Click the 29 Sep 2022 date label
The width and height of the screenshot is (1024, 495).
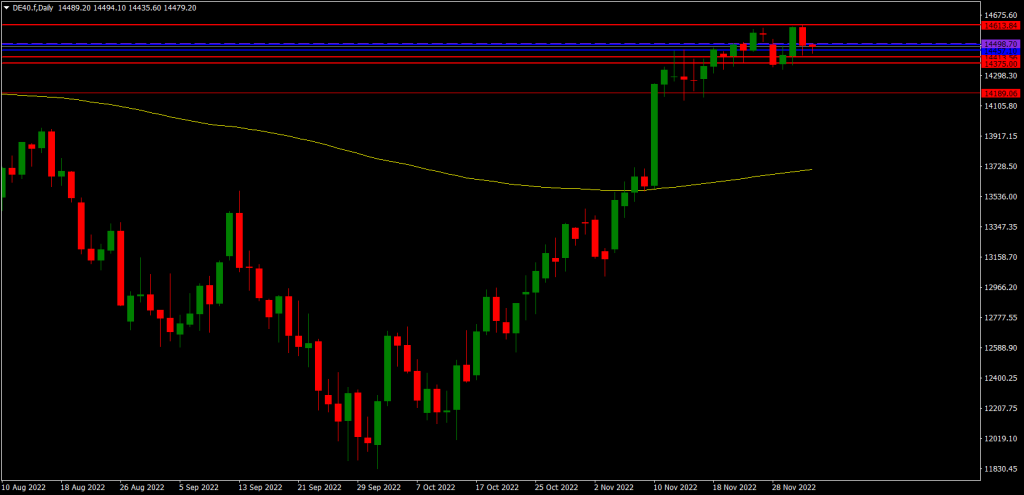379,488
